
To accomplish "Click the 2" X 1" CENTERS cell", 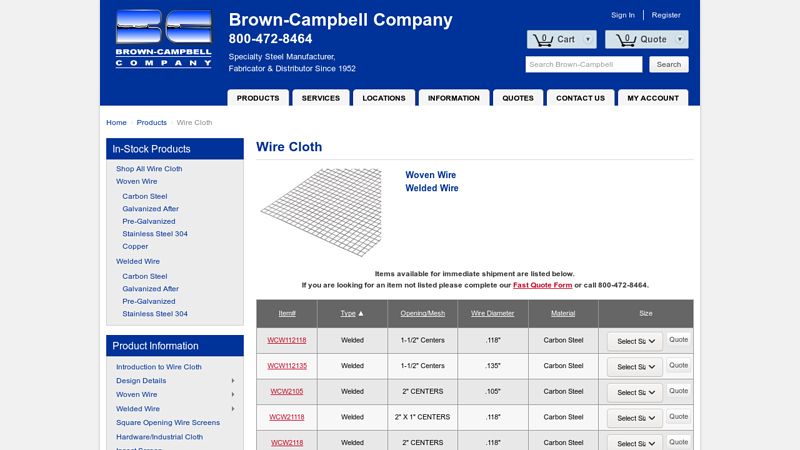I will 422,417.
